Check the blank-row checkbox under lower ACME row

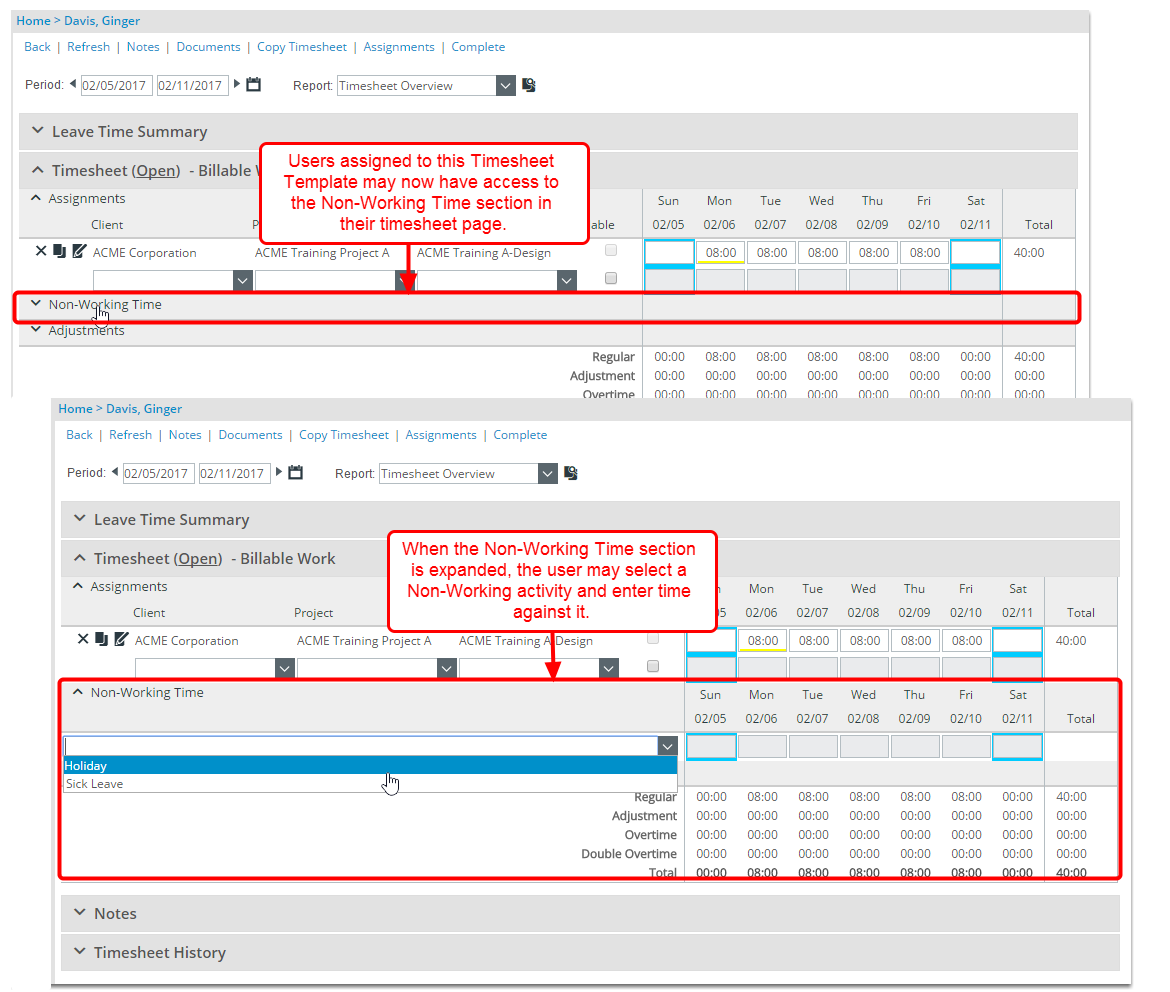pos(653,666)
